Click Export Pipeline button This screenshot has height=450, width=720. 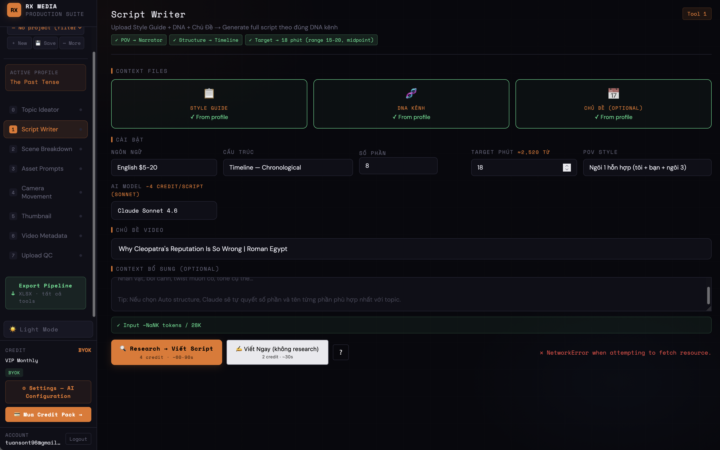(45, 293)
